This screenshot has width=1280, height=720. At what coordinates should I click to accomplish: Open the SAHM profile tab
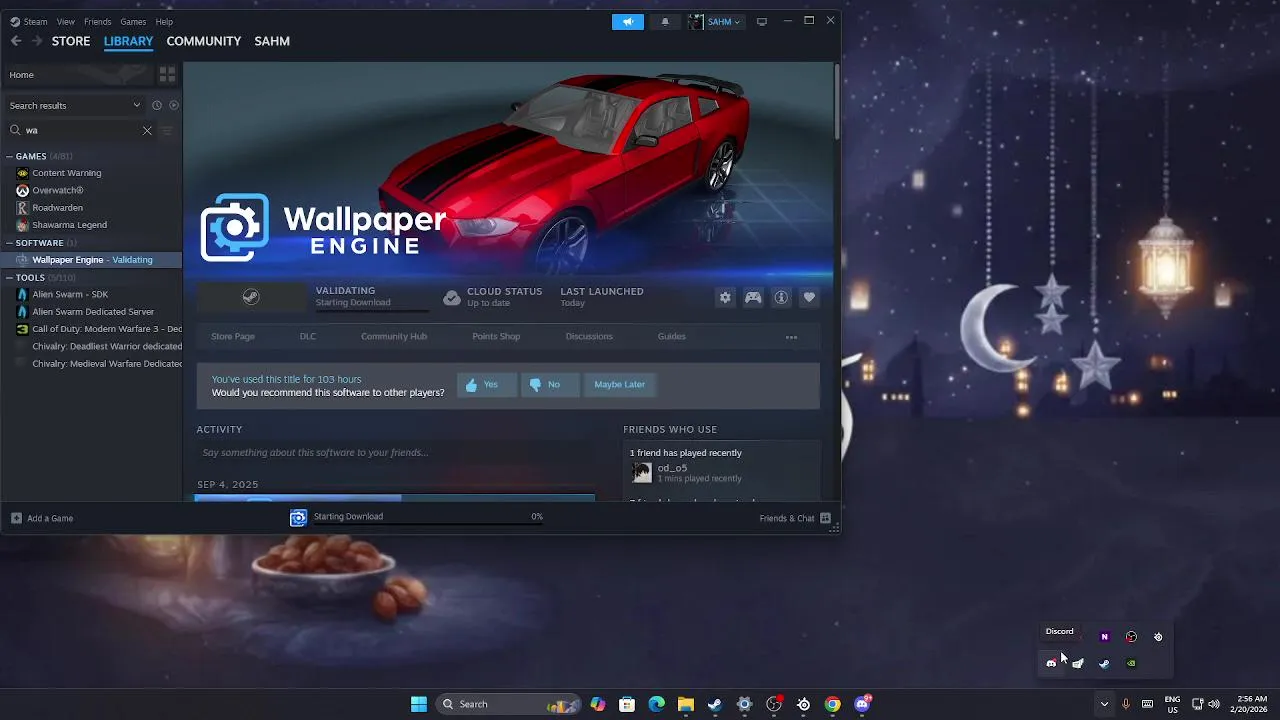(x=272, y=41)
